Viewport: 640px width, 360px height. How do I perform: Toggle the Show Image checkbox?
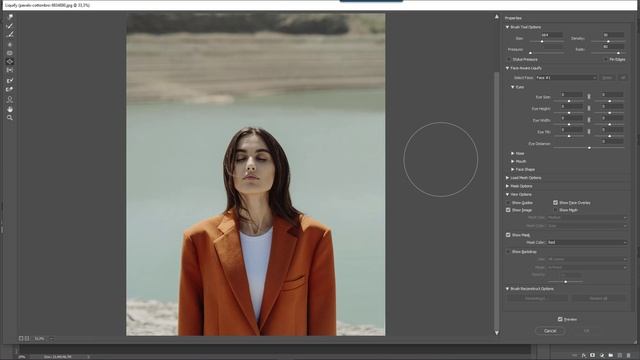point(508,210)
